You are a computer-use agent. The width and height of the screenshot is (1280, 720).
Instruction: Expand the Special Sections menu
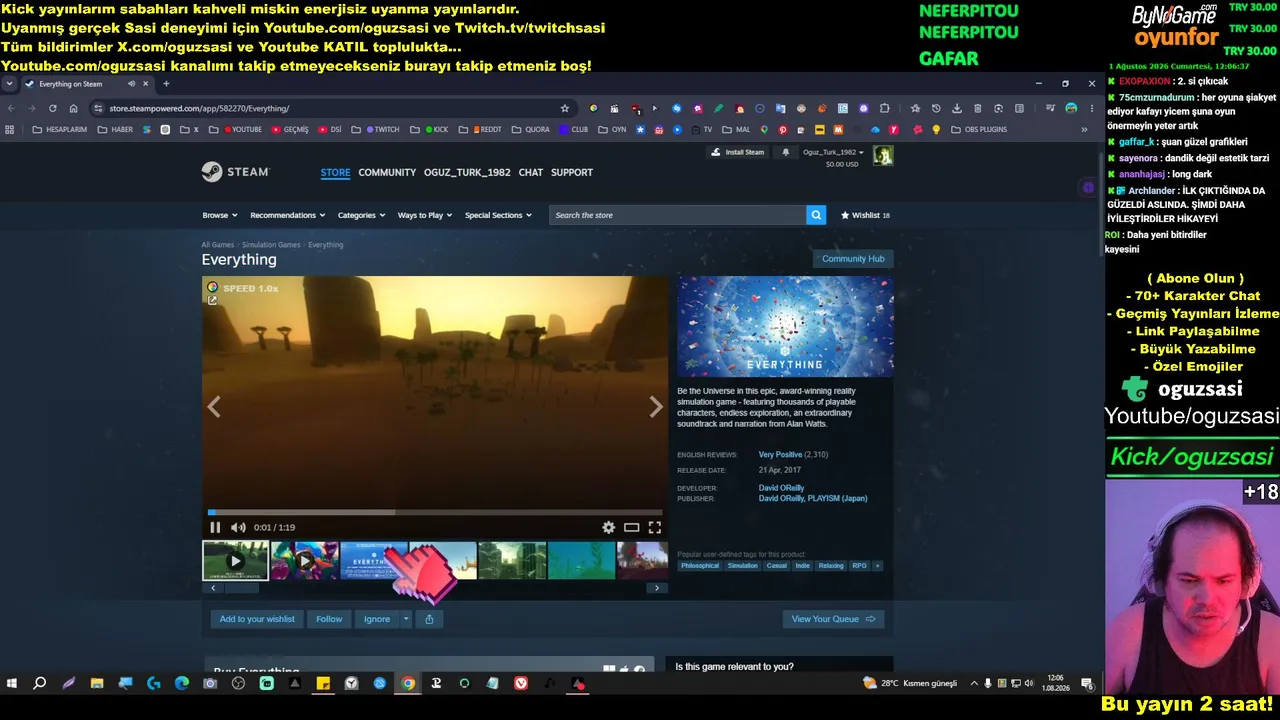pyautogui.click(x=498, y=215)
